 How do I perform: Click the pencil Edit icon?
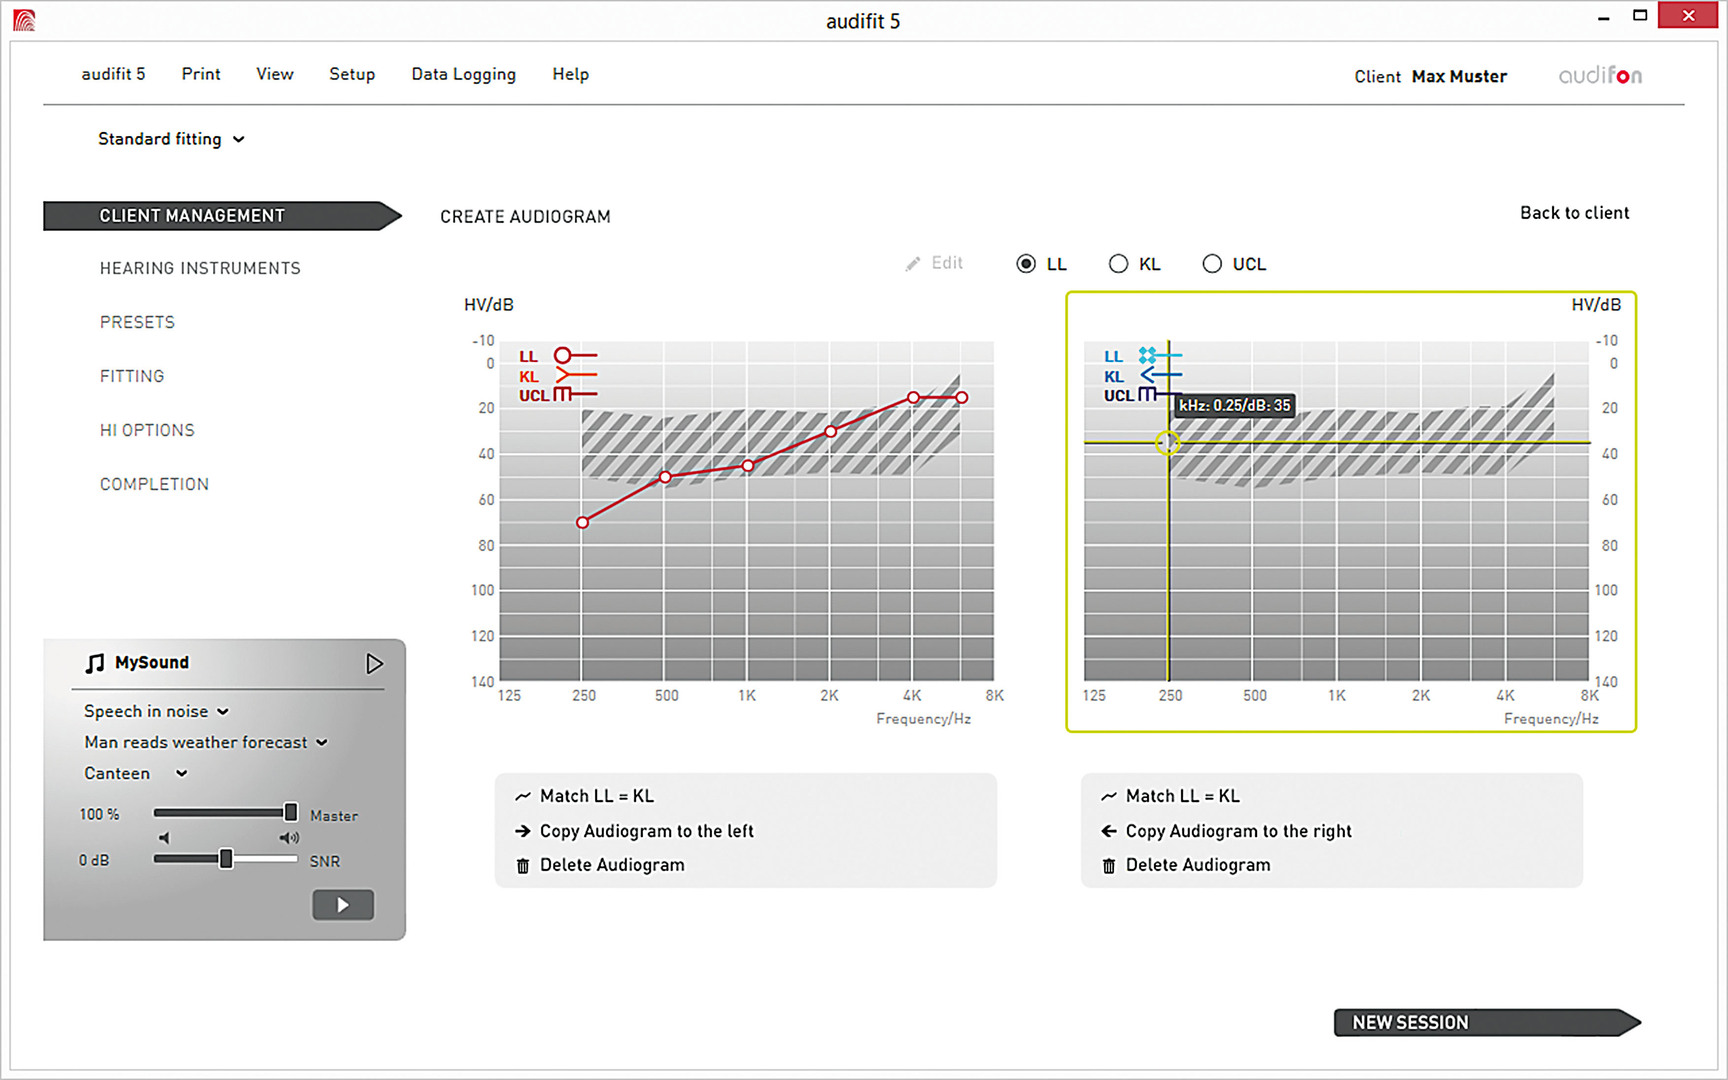coord(912,264)
